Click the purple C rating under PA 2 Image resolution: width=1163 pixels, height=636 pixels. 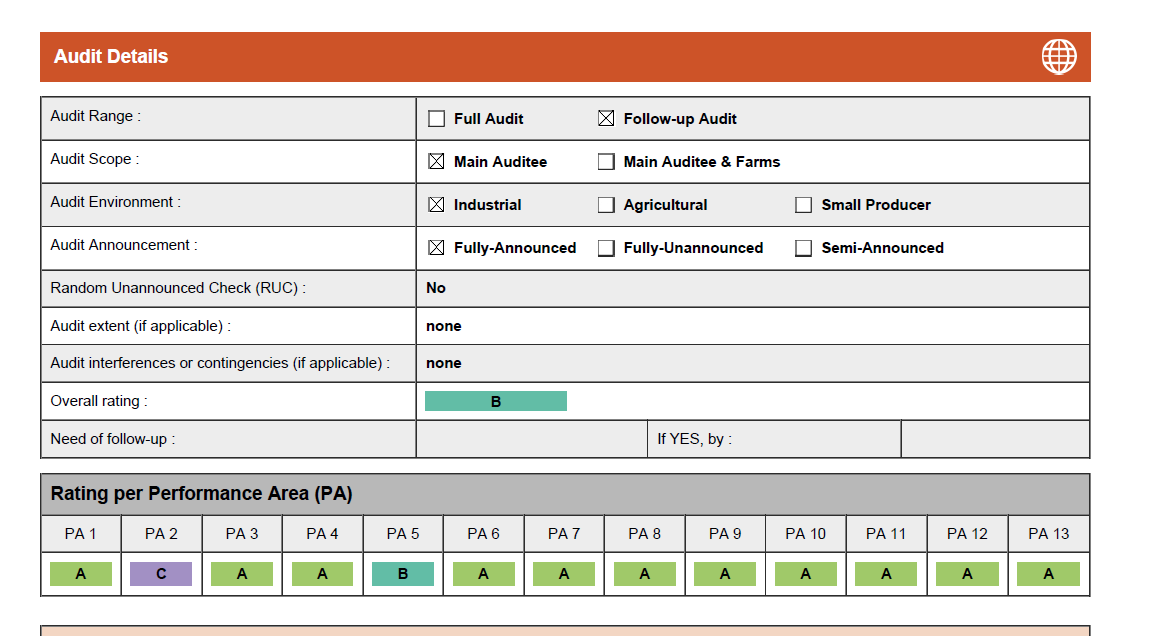tap(161, 574)
